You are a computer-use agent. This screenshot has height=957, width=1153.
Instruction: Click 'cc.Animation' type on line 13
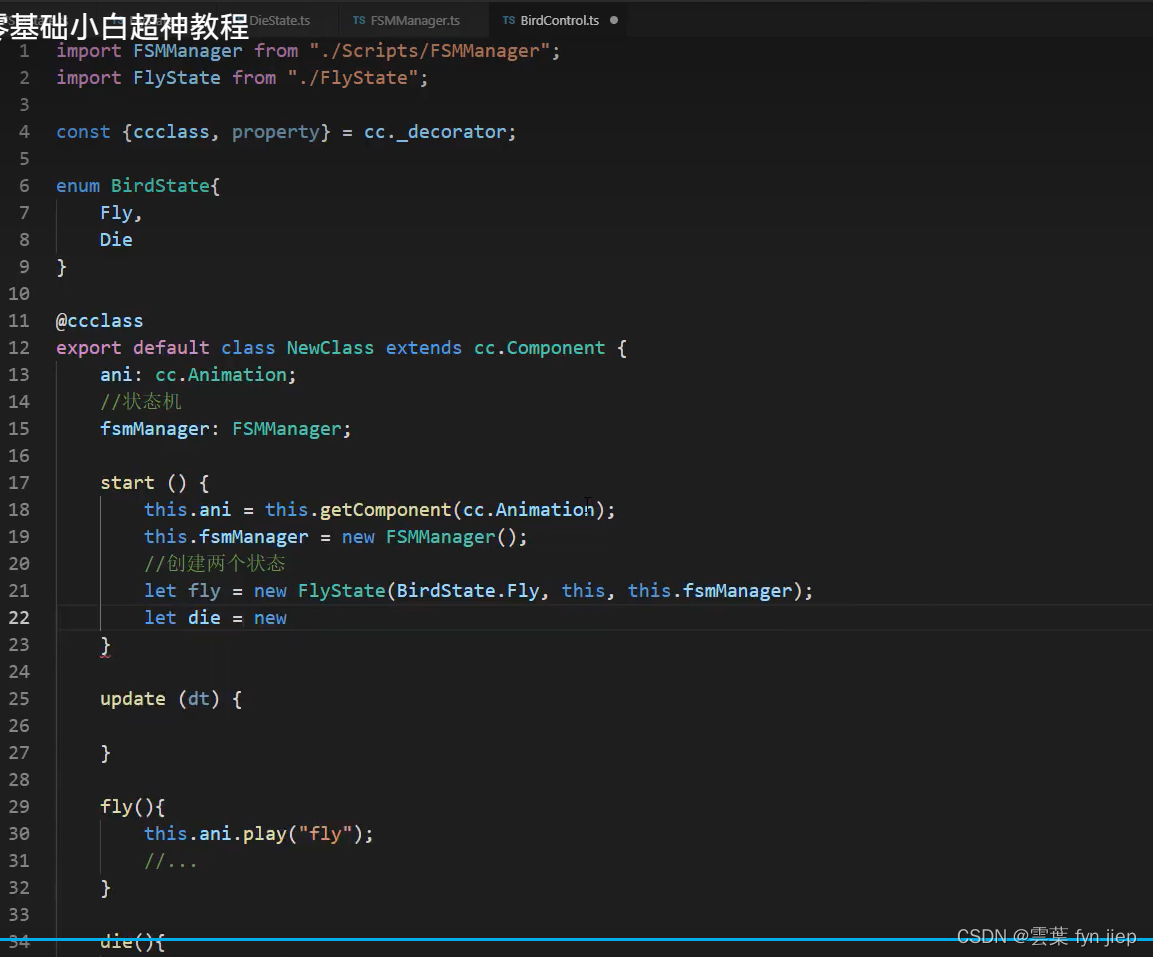221,375
